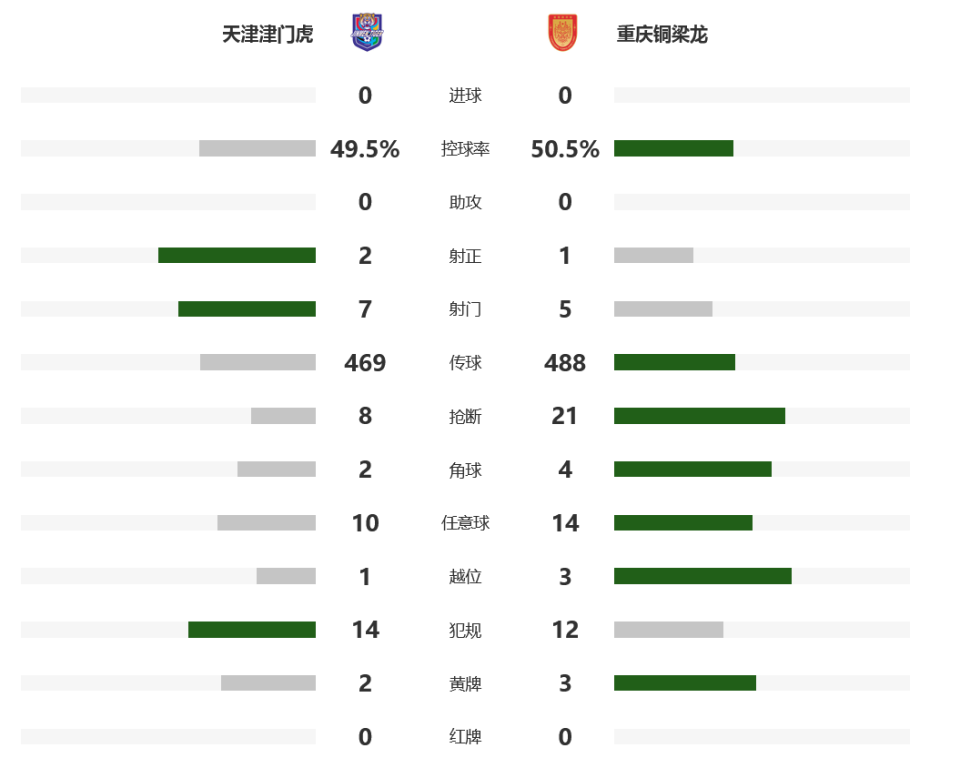960x758 pixels.
Task: Click the 射正 shots on target label
Action: click(x=465, y=256)
